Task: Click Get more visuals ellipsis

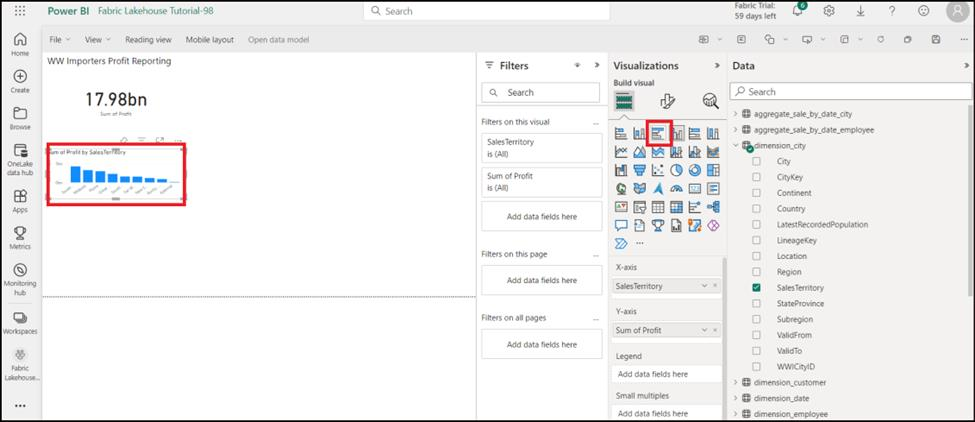Action: [640, 243]
